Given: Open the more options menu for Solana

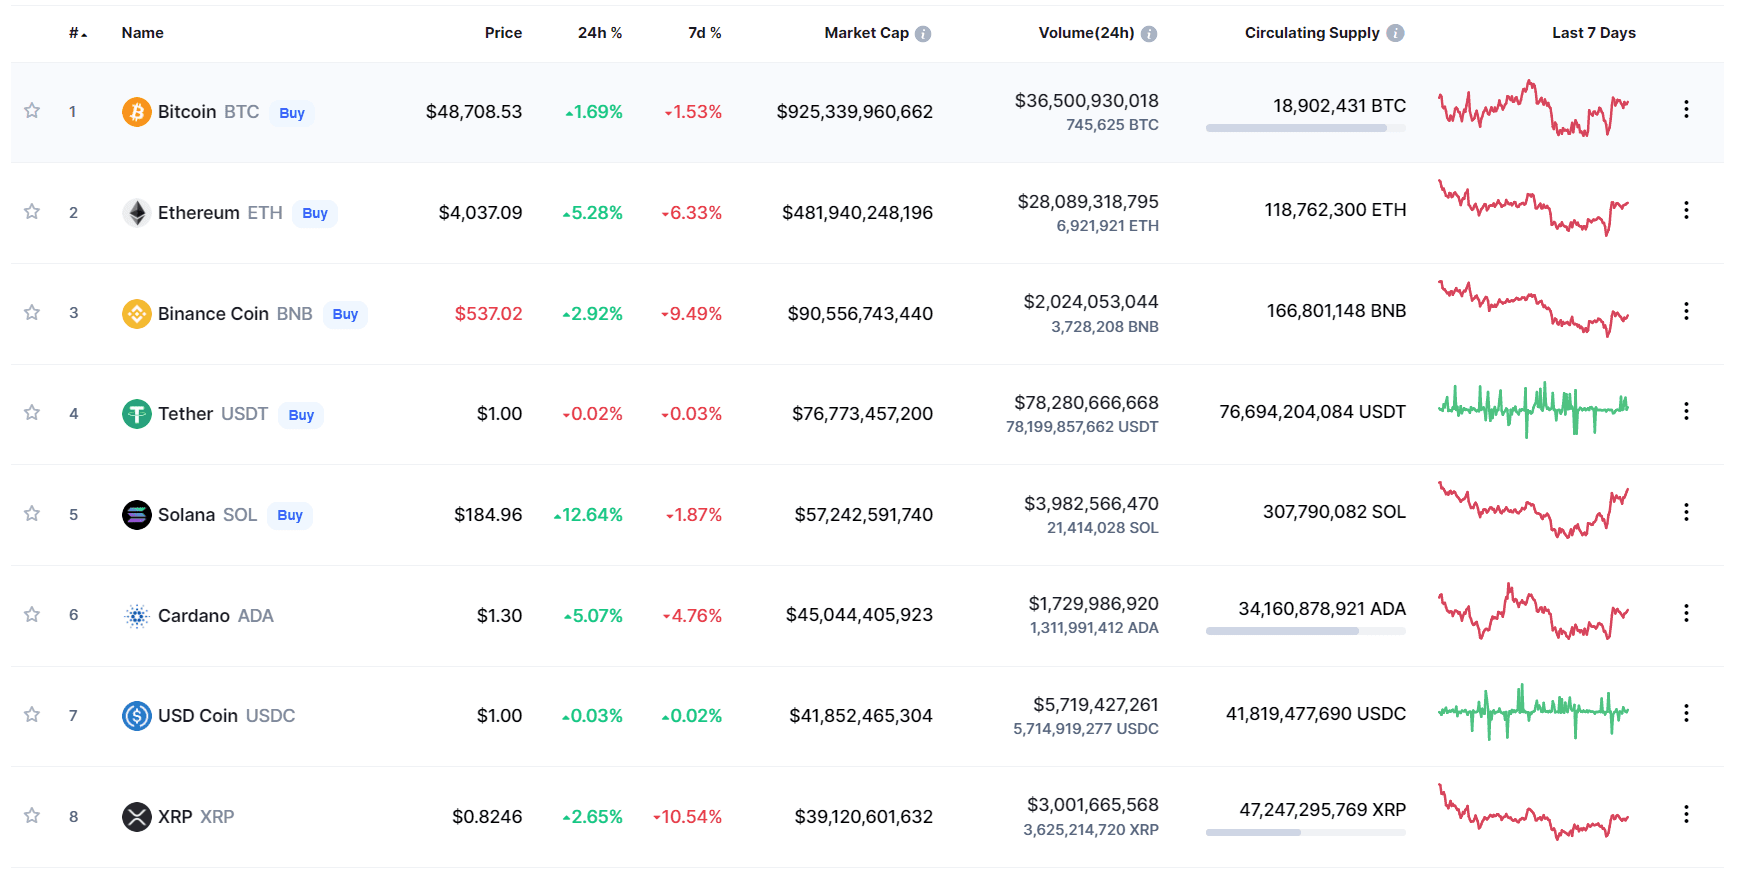Looking at the screenshot, I should pos(1686,512).
